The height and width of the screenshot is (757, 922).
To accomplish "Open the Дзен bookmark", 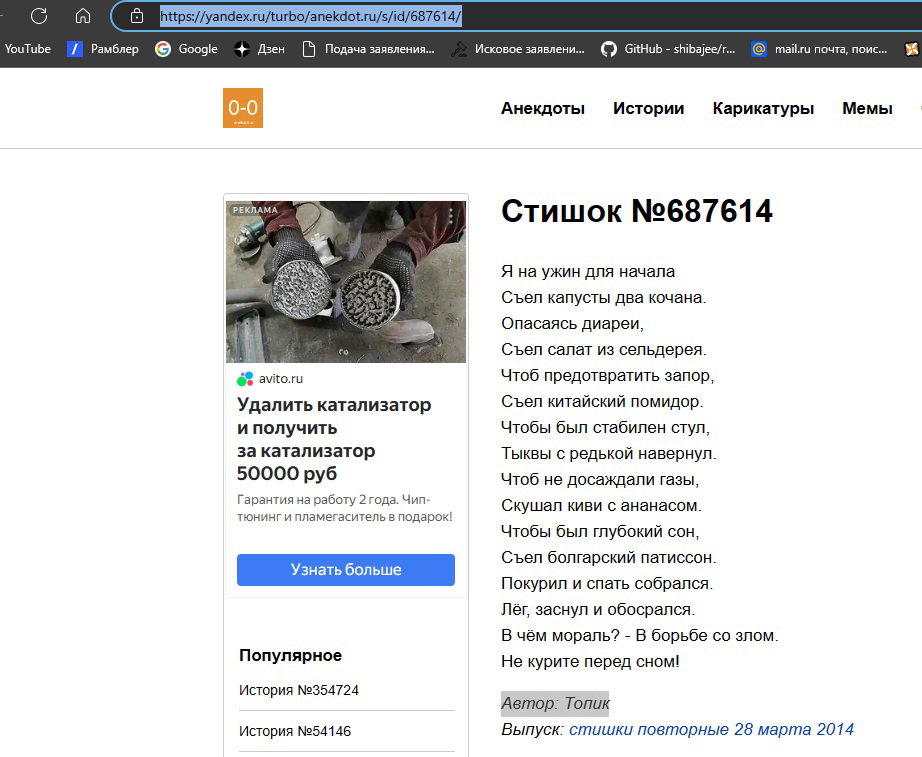I will pyautogui.click(x=259, y=49).
